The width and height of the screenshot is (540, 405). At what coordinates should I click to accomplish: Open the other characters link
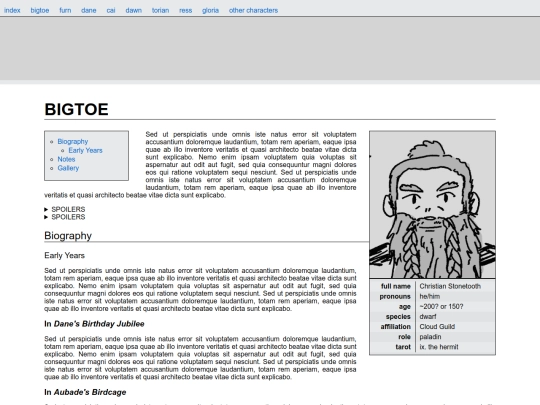point(253,10)
